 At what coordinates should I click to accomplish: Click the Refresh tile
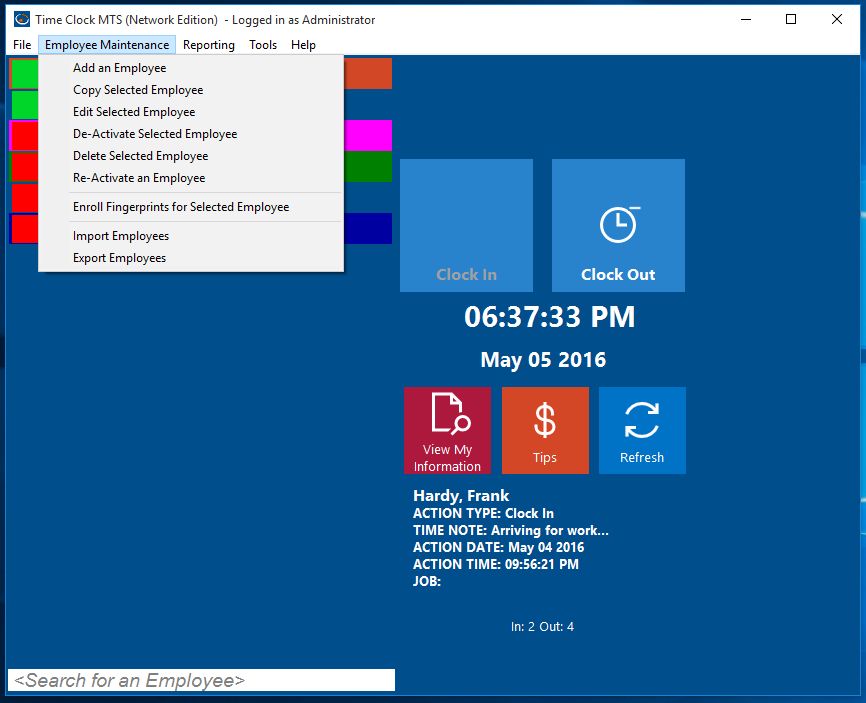[642, 430]
